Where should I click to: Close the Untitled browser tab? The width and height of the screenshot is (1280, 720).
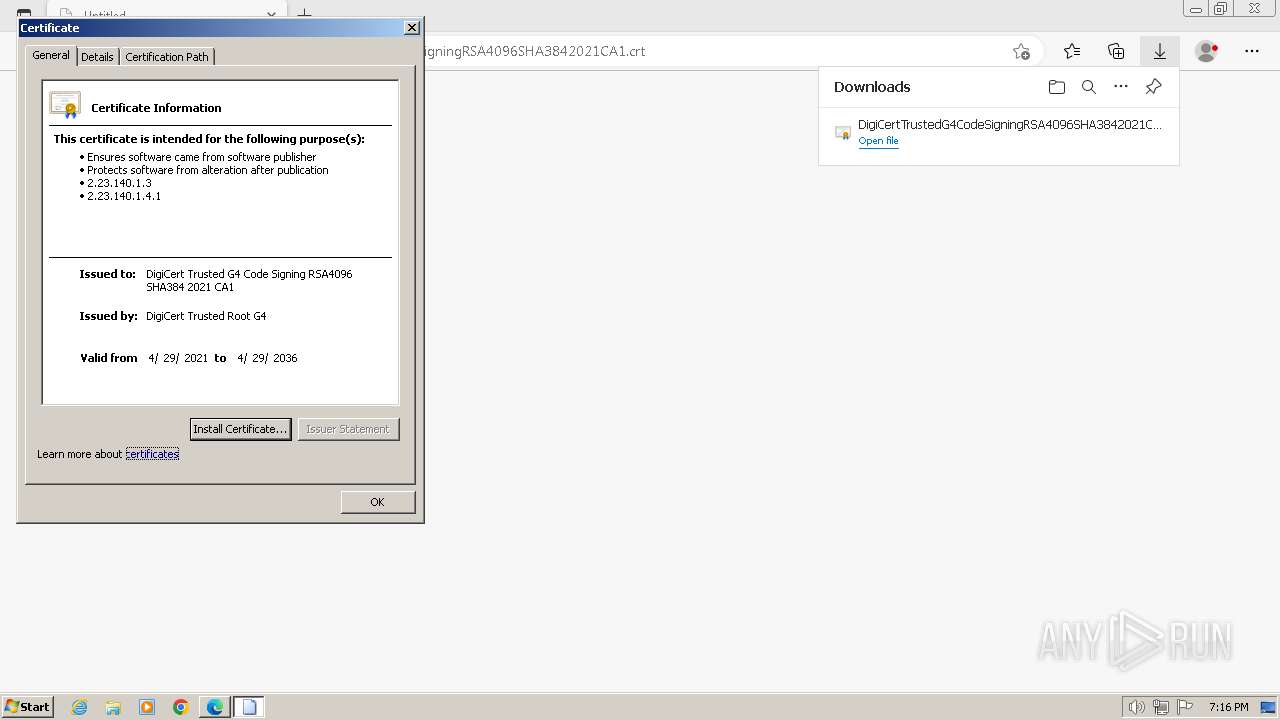[271, 14]
